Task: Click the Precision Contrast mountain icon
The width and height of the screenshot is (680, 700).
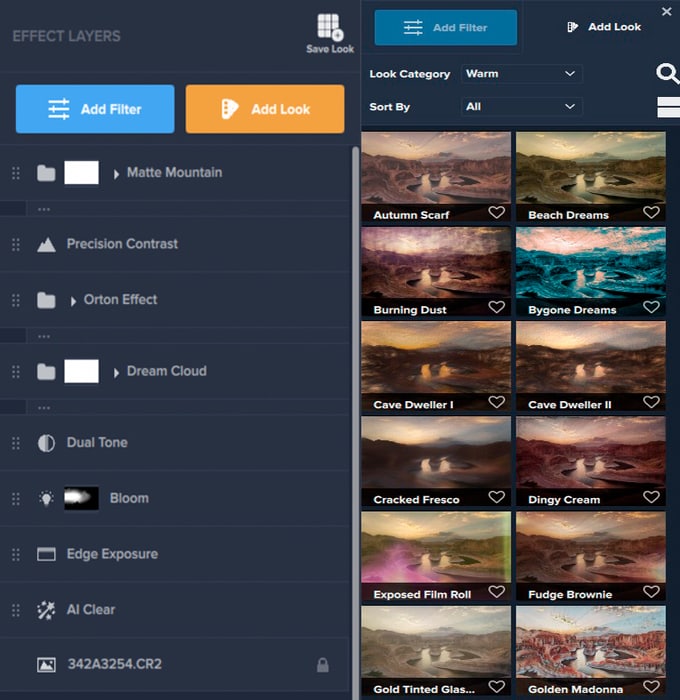Action: [46, 244]
